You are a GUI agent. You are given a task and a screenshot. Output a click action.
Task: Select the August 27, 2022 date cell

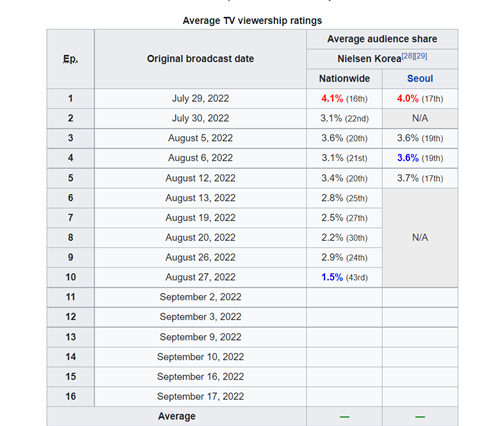[x=200, y=277]
